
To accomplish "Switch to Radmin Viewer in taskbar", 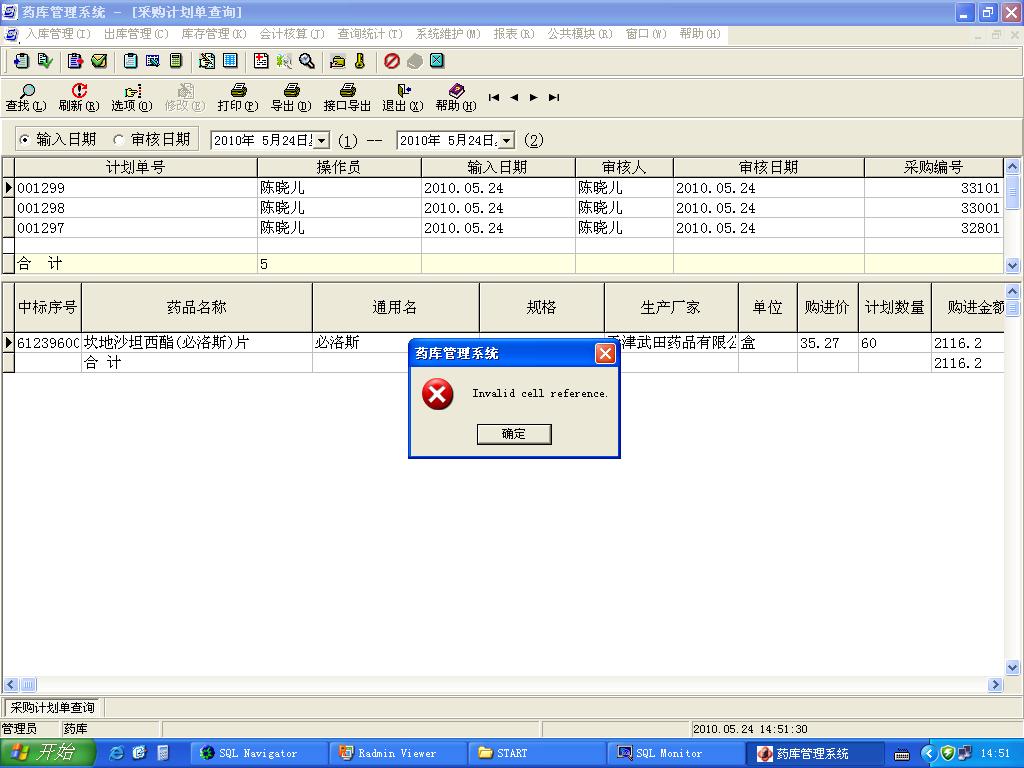I will tap(396, 753).
